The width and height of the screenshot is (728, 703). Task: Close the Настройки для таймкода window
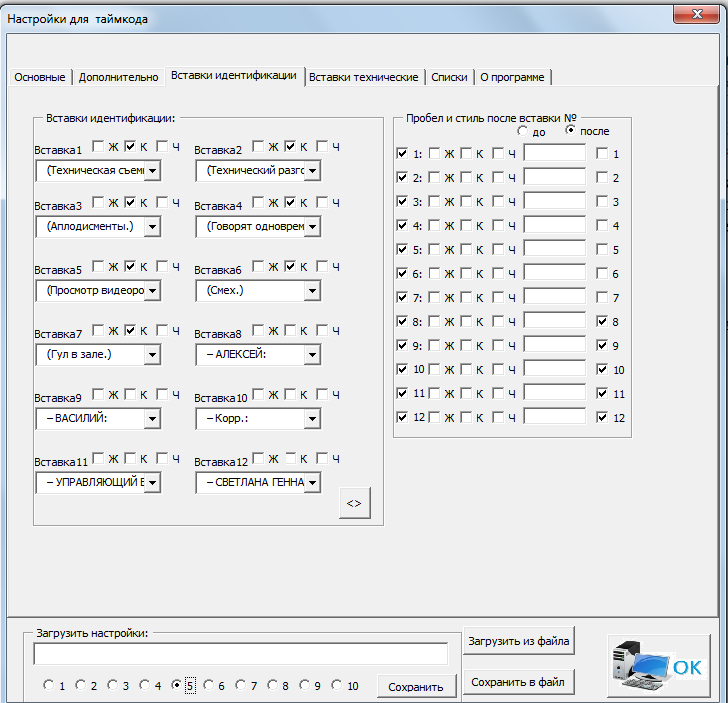696,14
